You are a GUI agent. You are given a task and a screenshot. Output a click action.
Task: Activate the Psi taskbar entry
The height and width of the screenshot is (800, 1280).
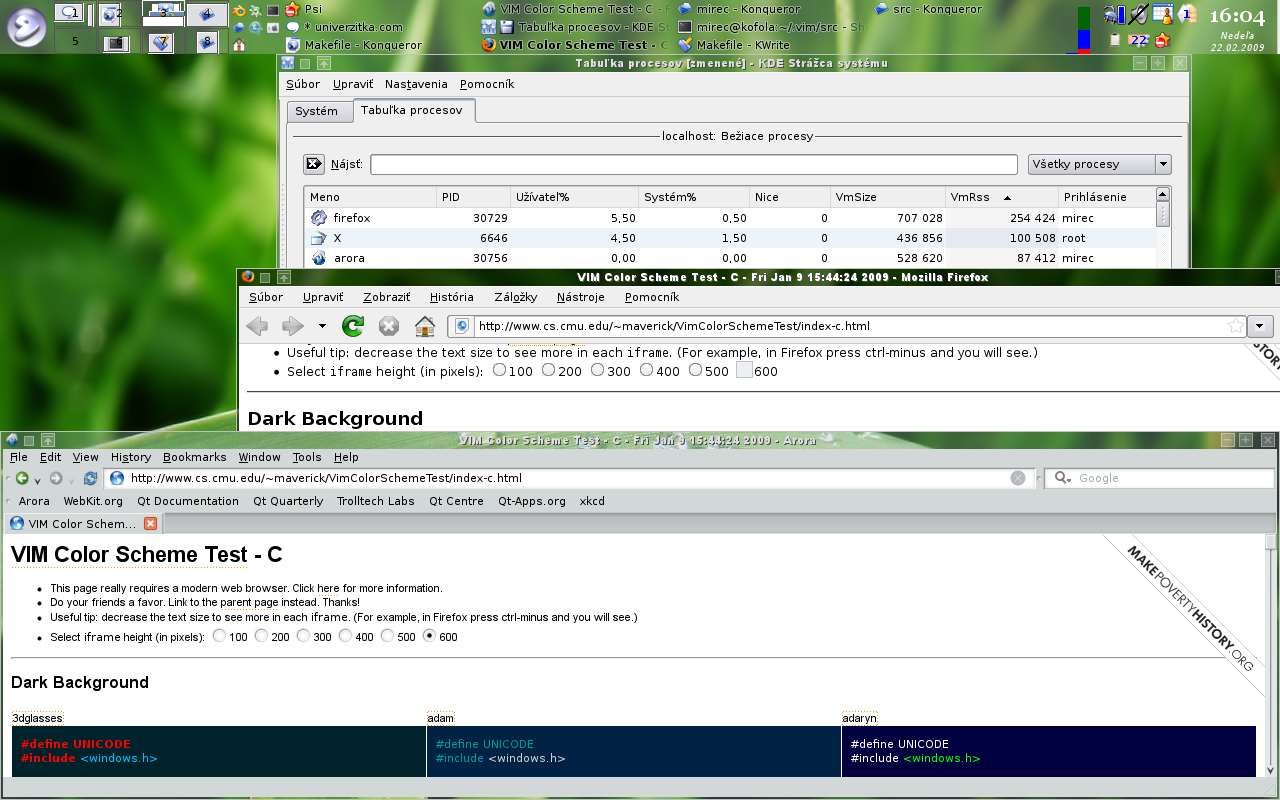pyautogui.click(x=304, y=9)
